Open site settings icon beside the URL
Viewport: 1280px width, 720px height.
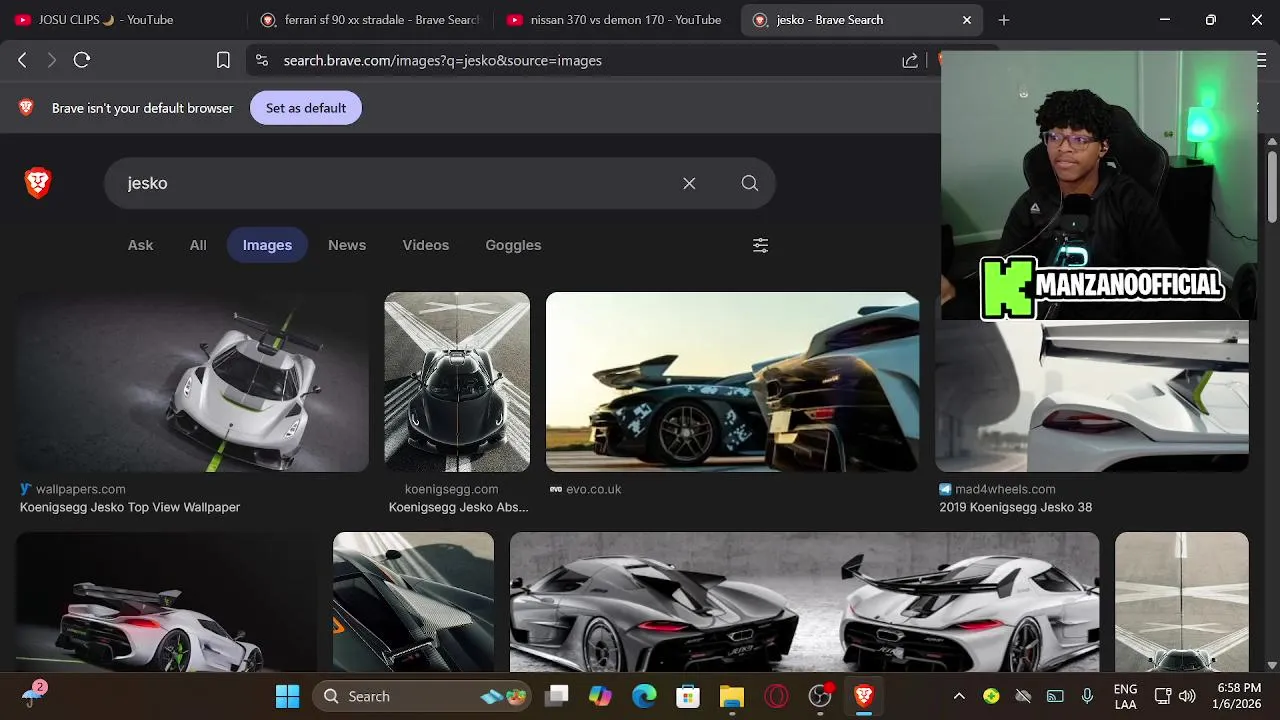coord(262,60)
